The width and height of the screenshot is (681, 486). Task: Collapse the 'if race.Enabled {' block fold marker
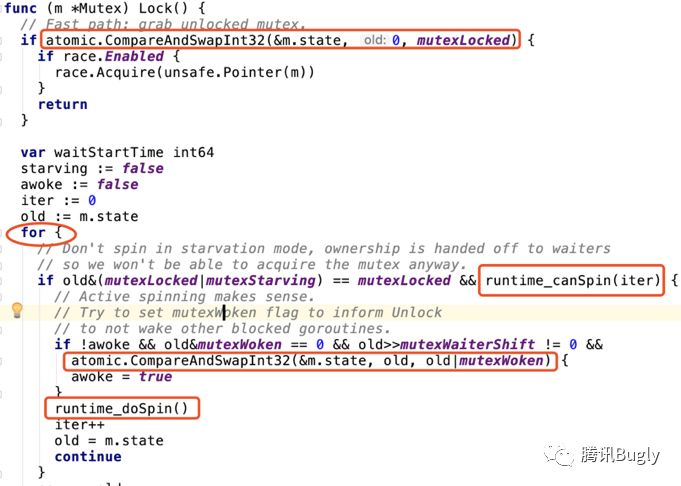pos(2,57)
